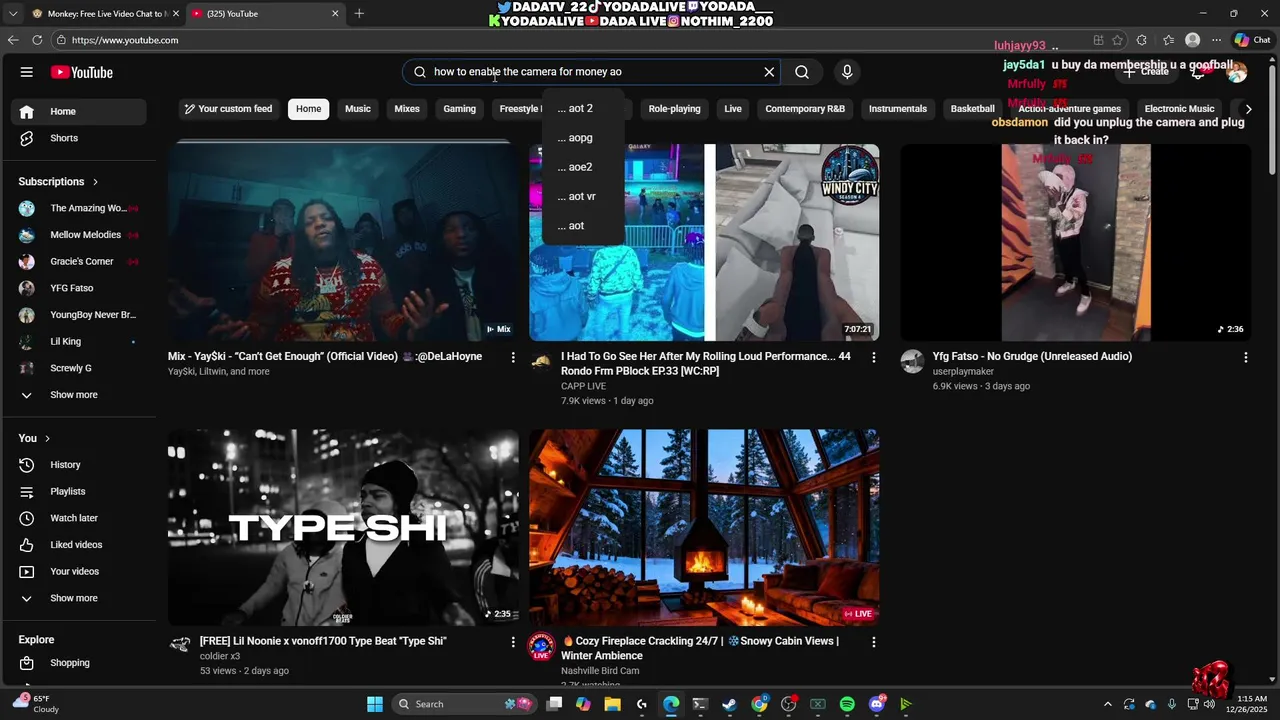Show more category chips arrow

pos(1248,109)
